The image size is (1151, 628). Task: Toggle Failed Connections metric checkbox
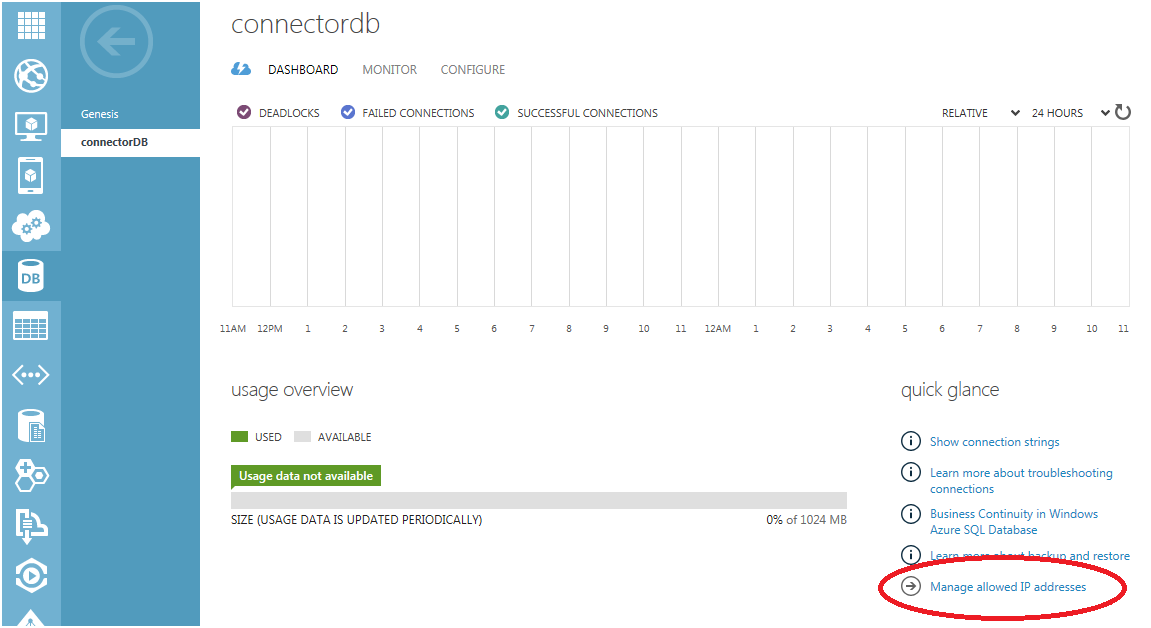(x=348, y=113)
